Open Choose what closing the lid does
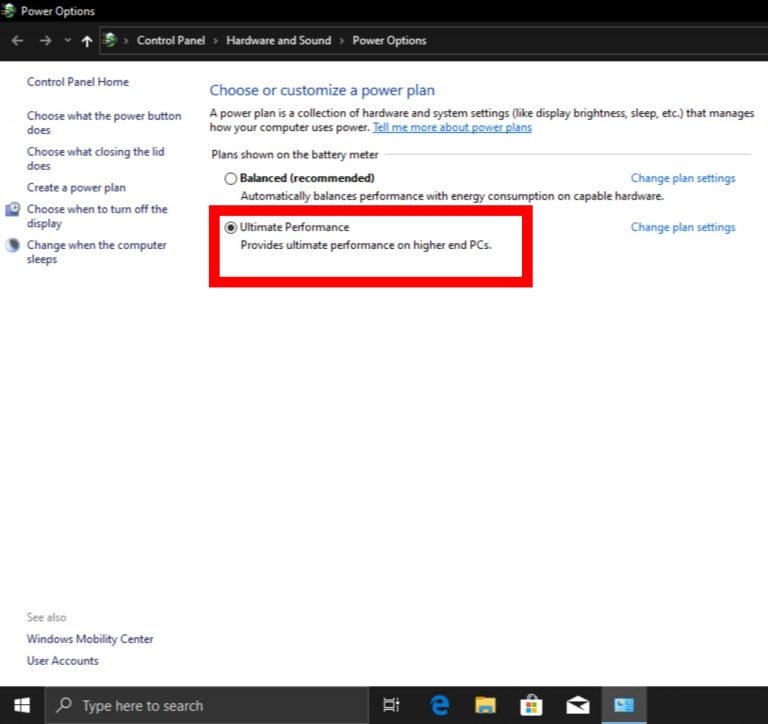 96,159
